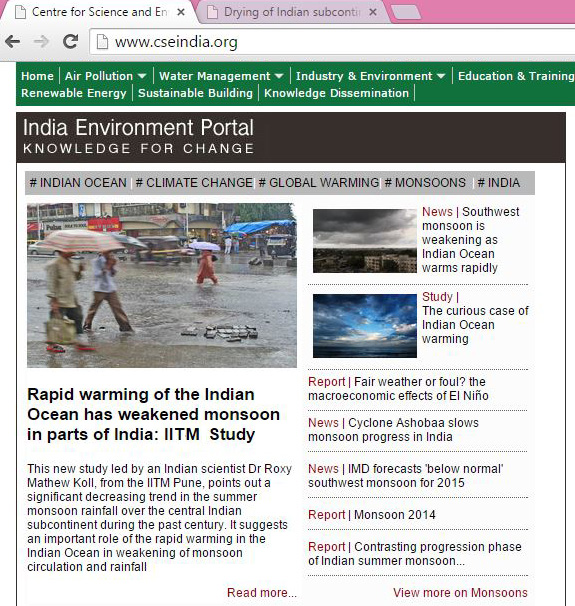Click the browser forward arrow
Image resolution: width=575 pixels, height=606 pixels.
[x=41, y=41]
